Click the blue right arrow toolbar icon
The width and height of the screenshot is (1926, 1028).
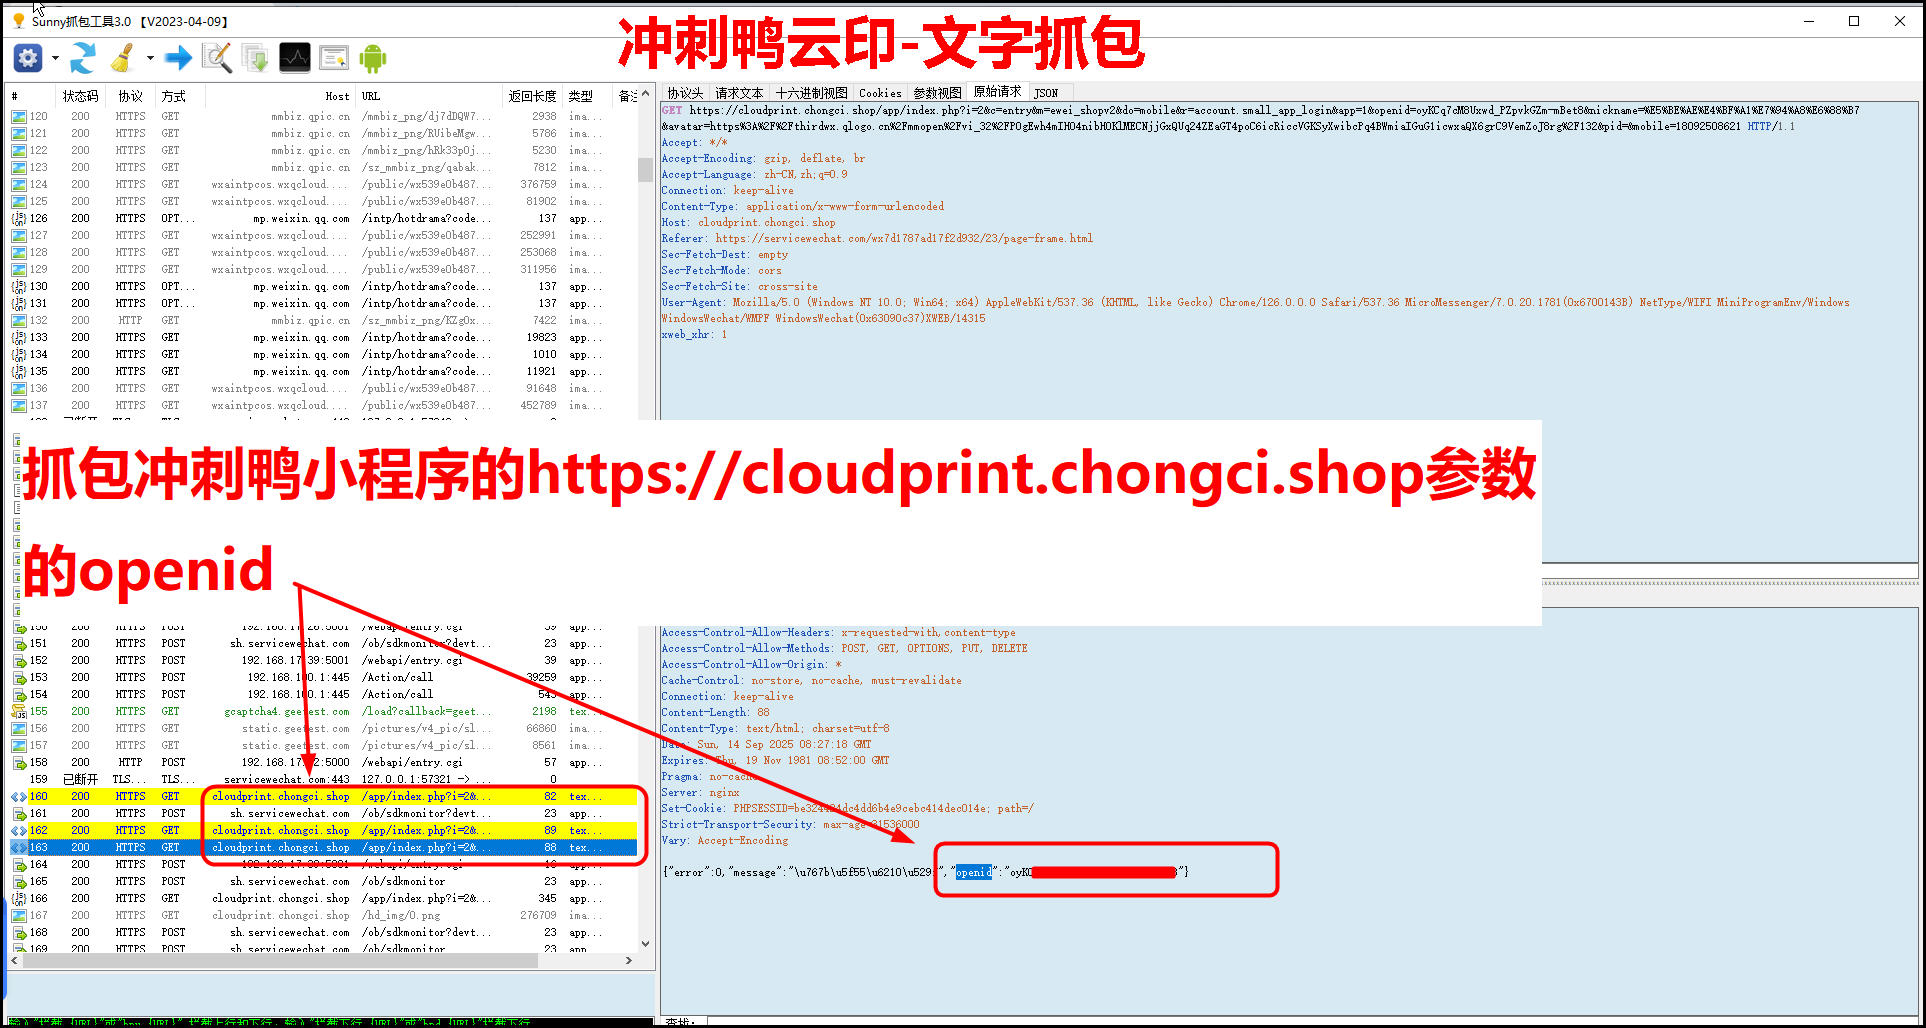pos(178,58)
